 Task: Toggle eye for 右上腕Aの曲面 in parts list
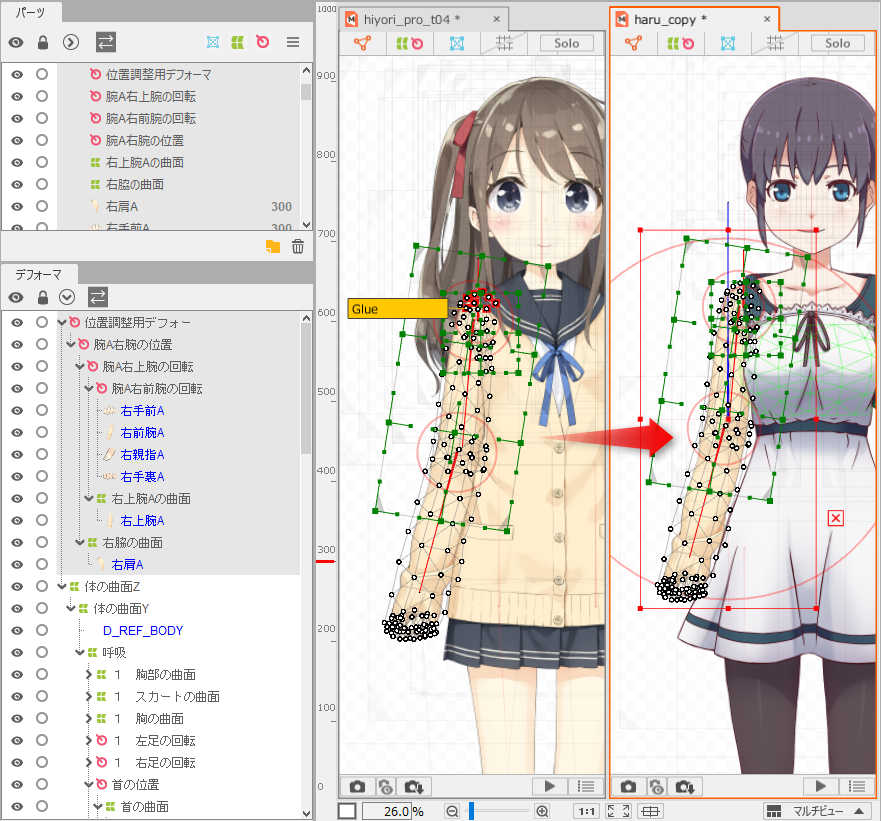(17, 162)
